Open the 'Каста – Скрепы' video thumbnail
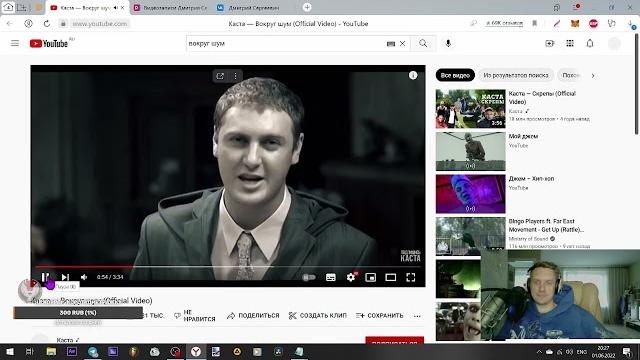Screen dimensions: 640x360 point(470,109)
